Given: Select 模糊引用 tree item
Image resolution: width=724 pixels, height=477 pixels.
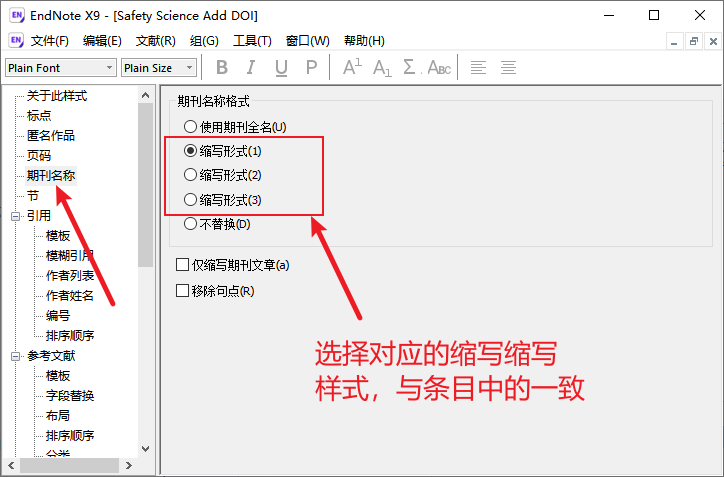Looking at the screenshot, I should [x=70, y=255].
